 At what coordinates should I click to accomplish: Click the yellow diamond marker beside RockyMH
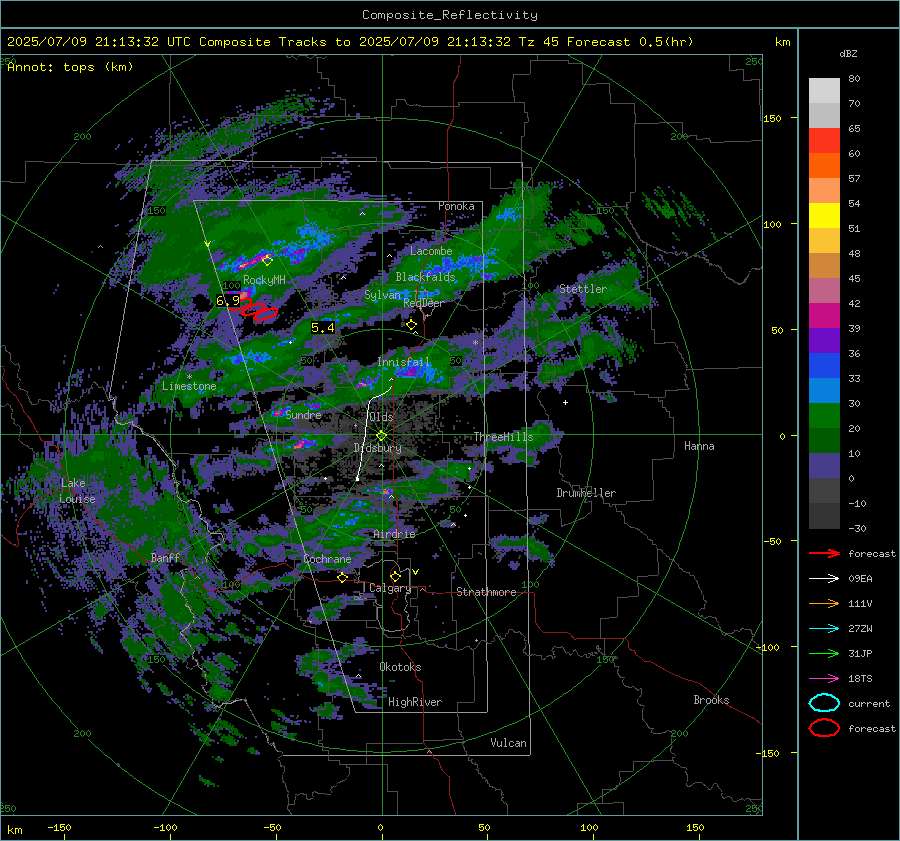pyautogui.click(x=267, y=261)
